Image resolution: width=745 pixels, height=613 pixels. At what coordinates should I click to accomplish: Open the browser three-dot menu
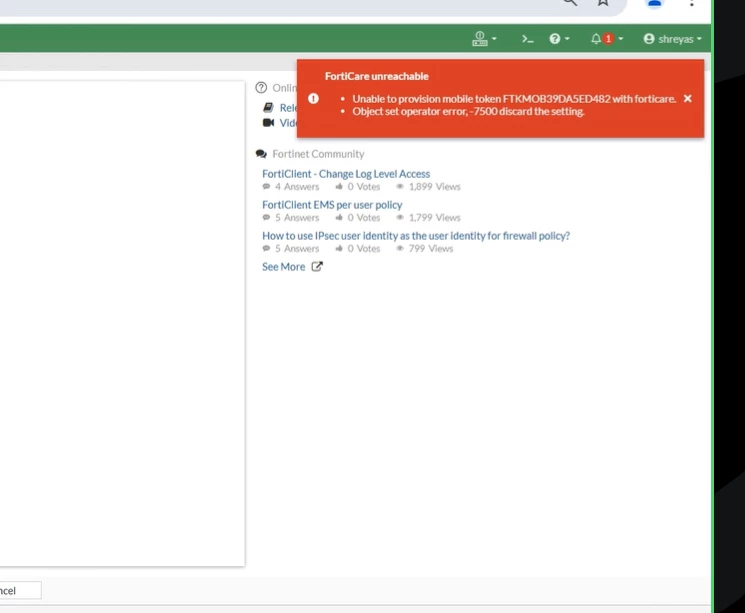[691, 3]
